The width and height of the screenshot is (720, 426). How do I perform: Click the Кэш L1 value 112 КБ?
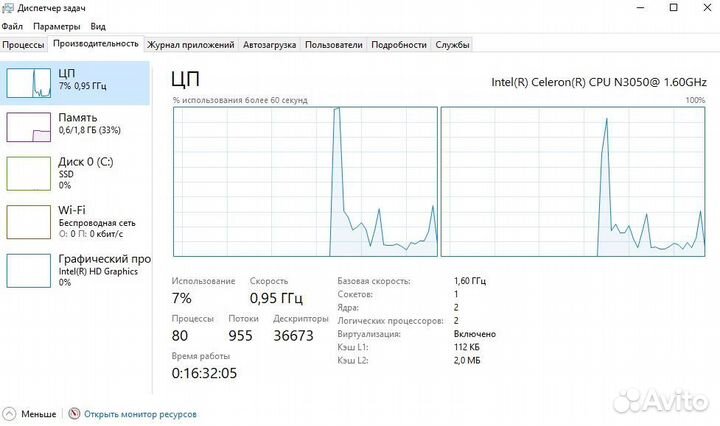click(x=467, y=348)
